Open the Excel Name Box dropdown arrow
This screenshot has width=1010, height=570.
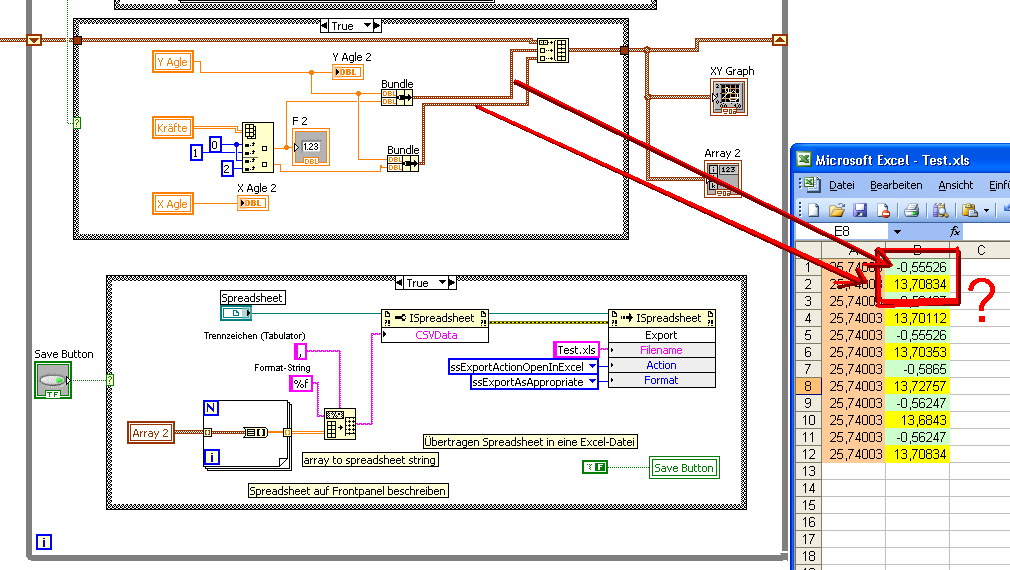click(897, 231)
